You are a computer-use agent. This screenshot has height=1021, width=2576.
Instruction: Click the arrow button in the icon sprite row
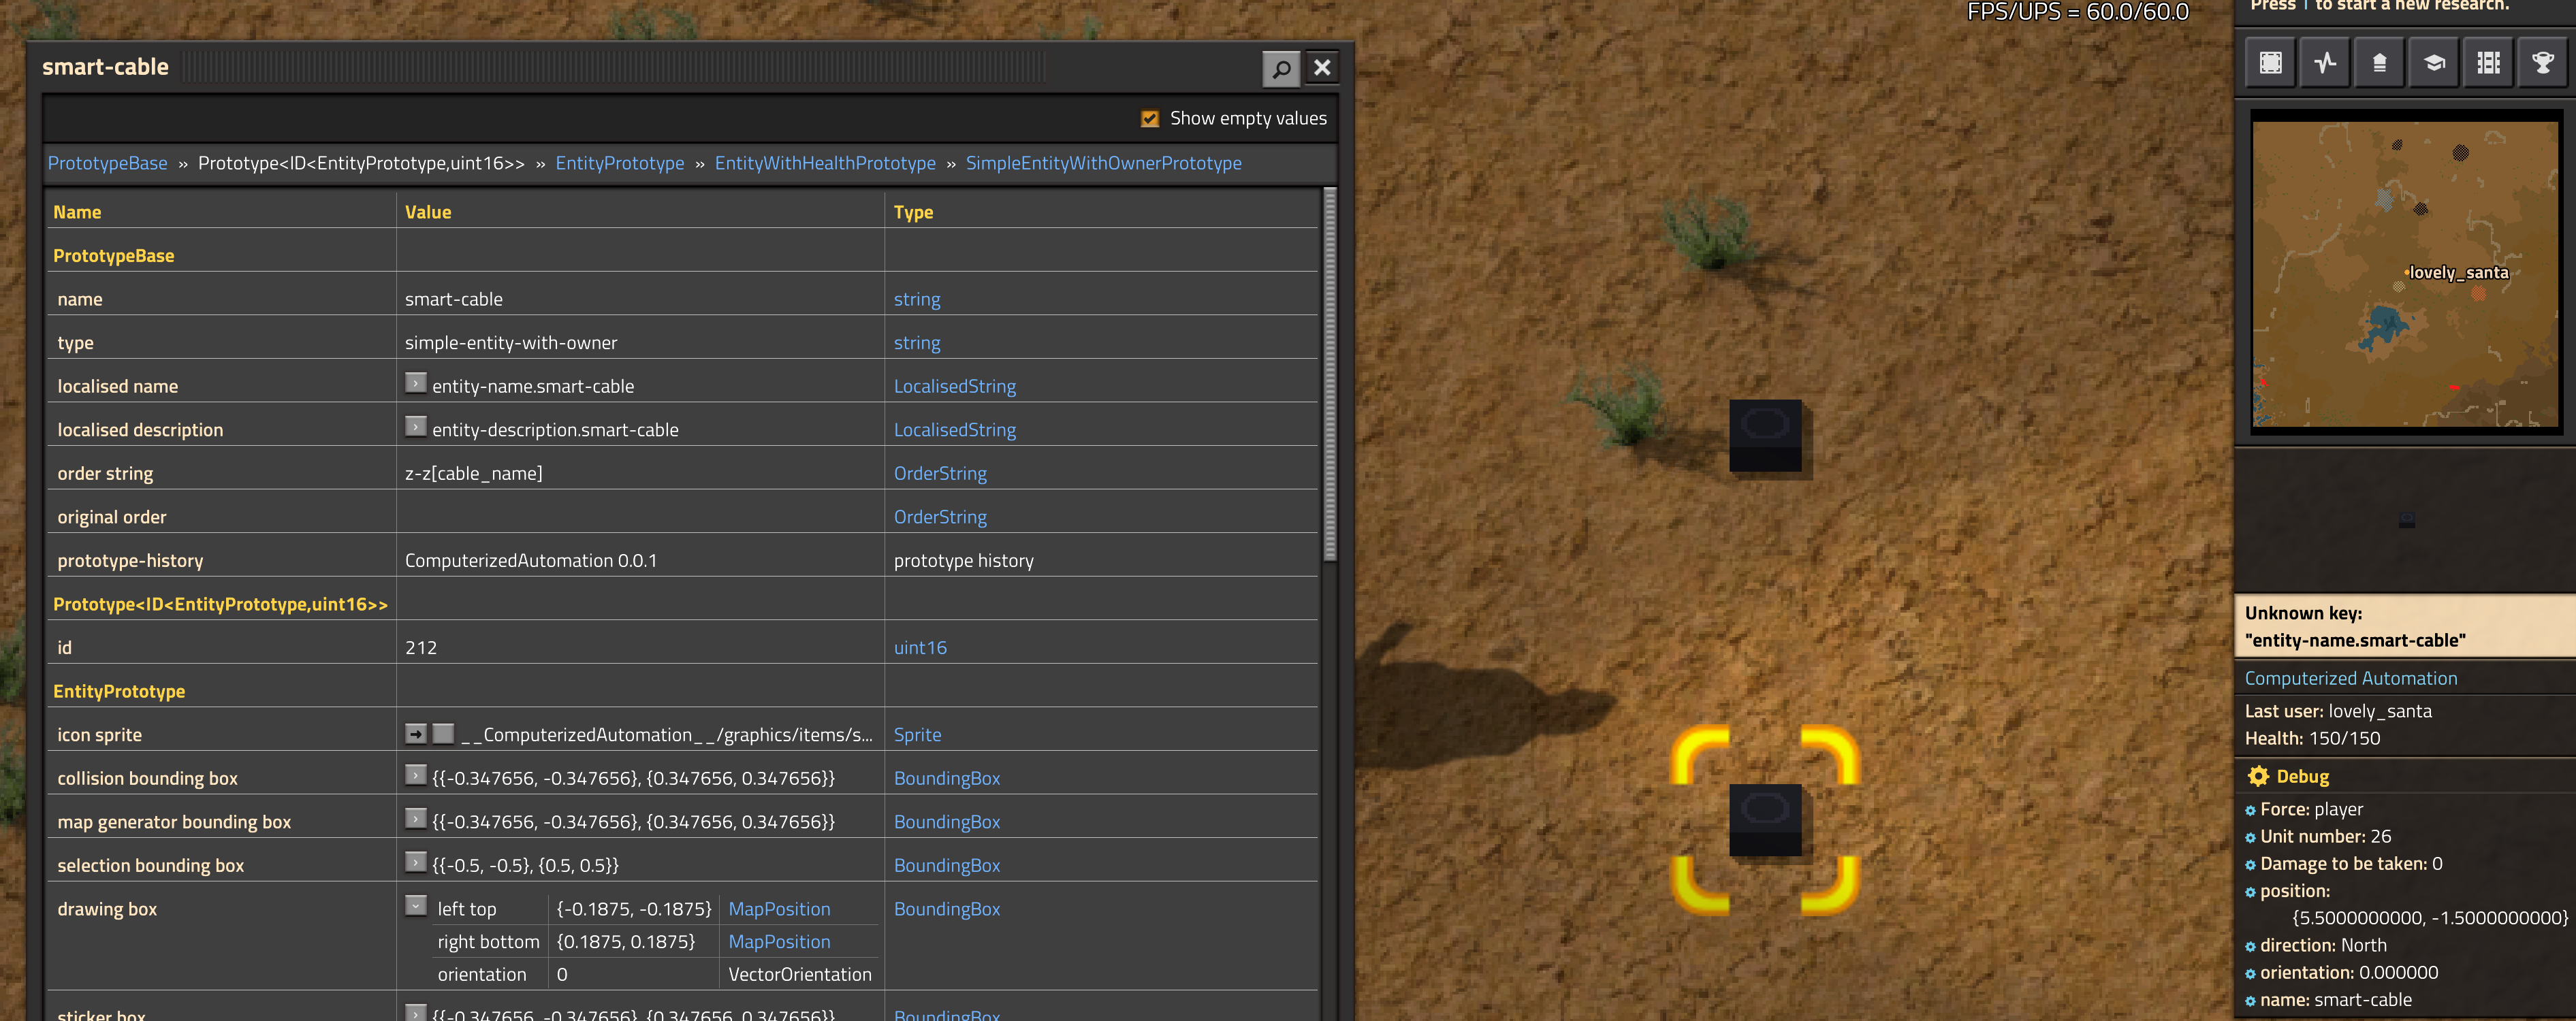[416, 734]
